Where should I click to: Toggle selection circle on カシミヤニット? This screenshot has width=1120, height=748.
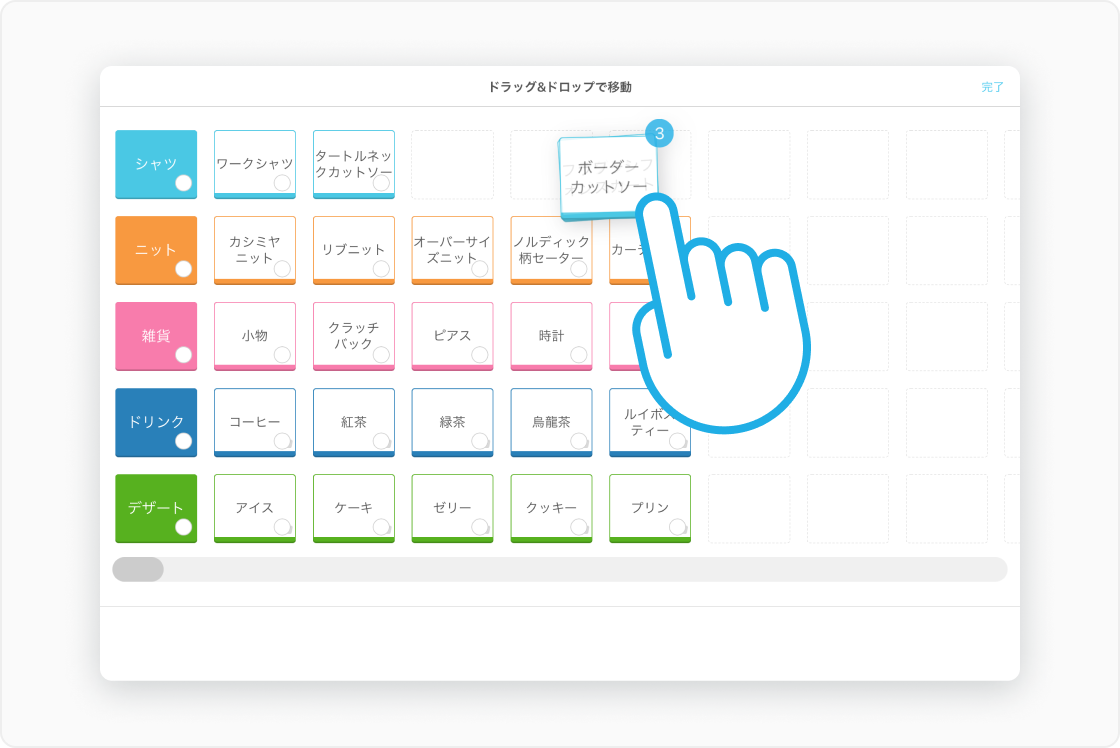[x=282, y=269]
